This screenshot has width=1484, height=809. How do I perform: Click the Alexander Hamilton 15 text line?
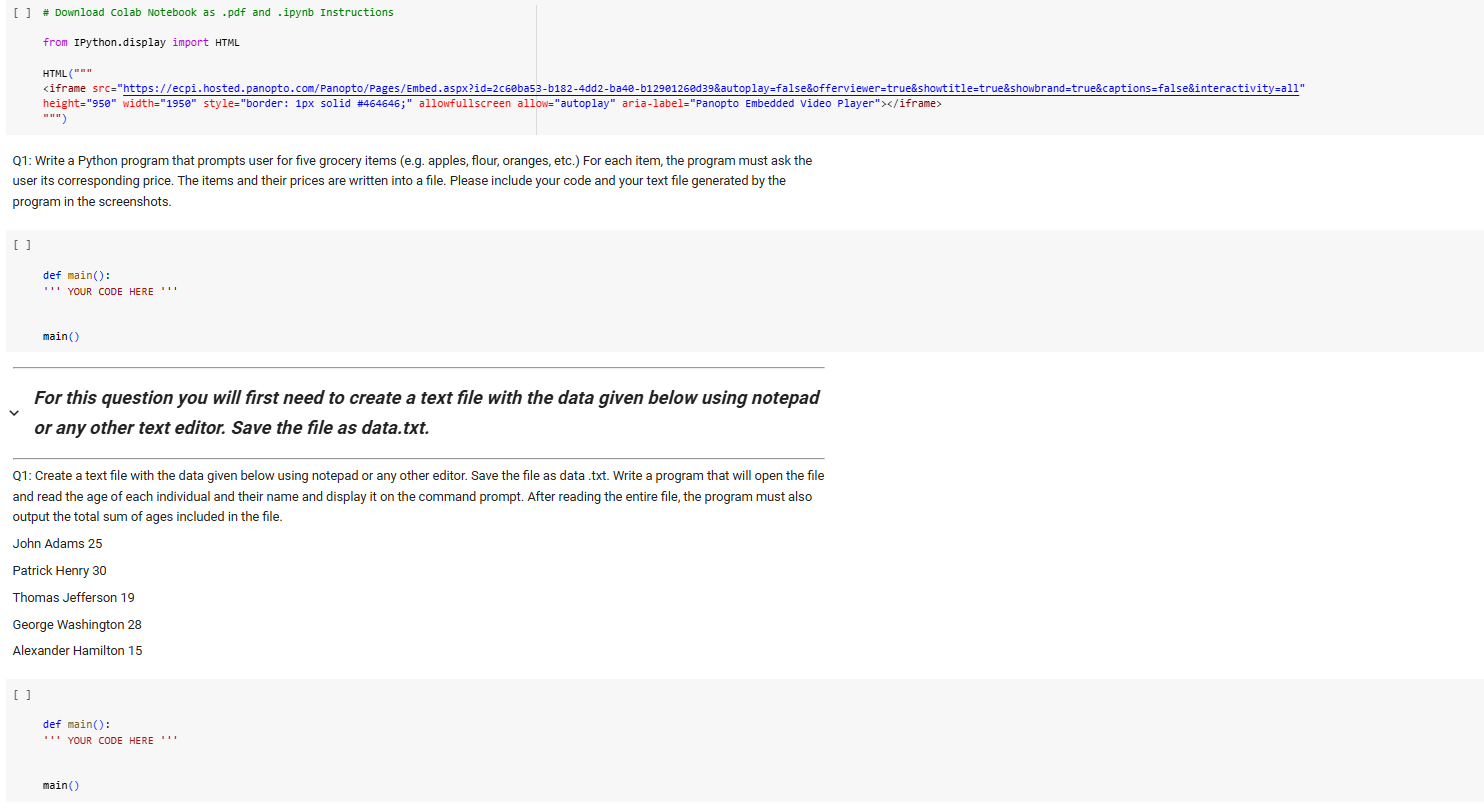coord(77,650)
